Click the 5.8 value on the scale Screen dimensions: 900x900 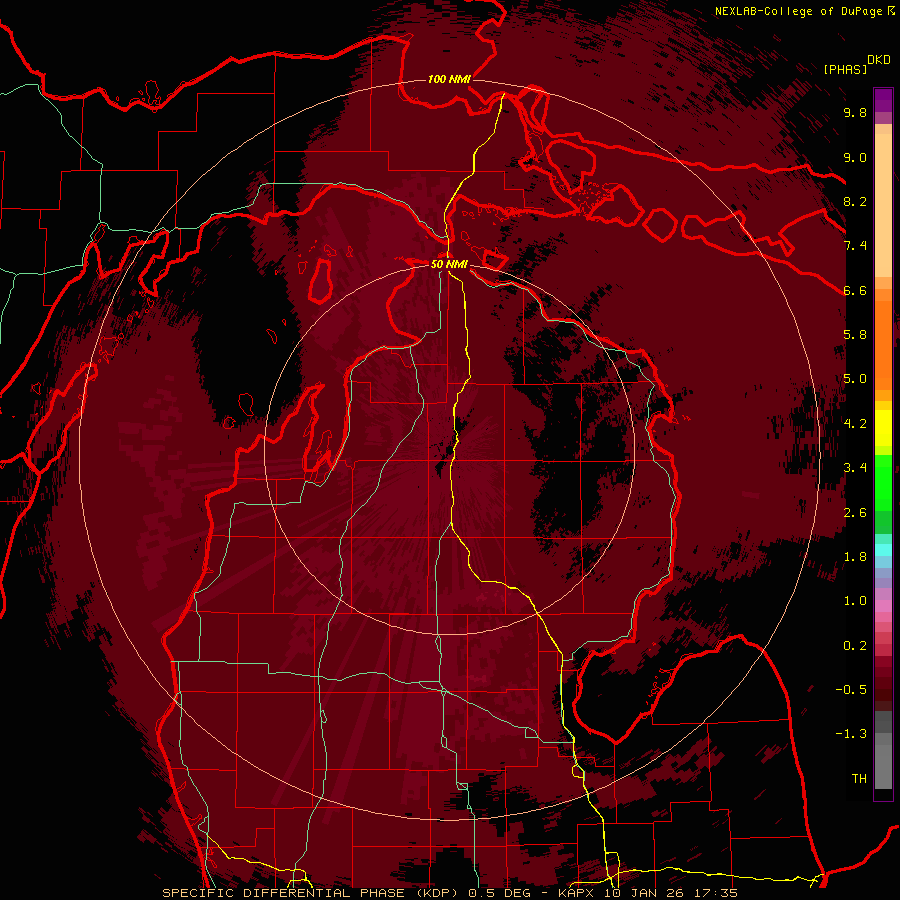click(x=855, y=335)
